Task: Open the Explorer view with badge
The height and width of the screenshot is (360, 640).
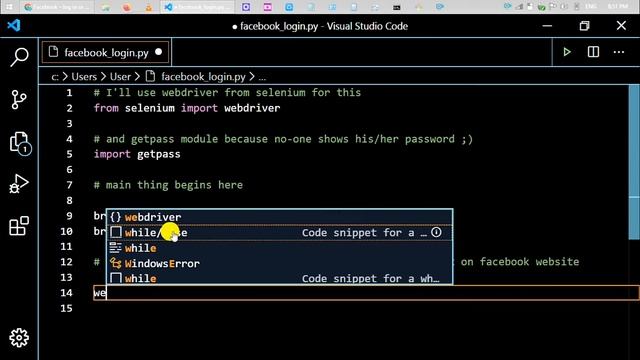Action: [x=20, y=143]
